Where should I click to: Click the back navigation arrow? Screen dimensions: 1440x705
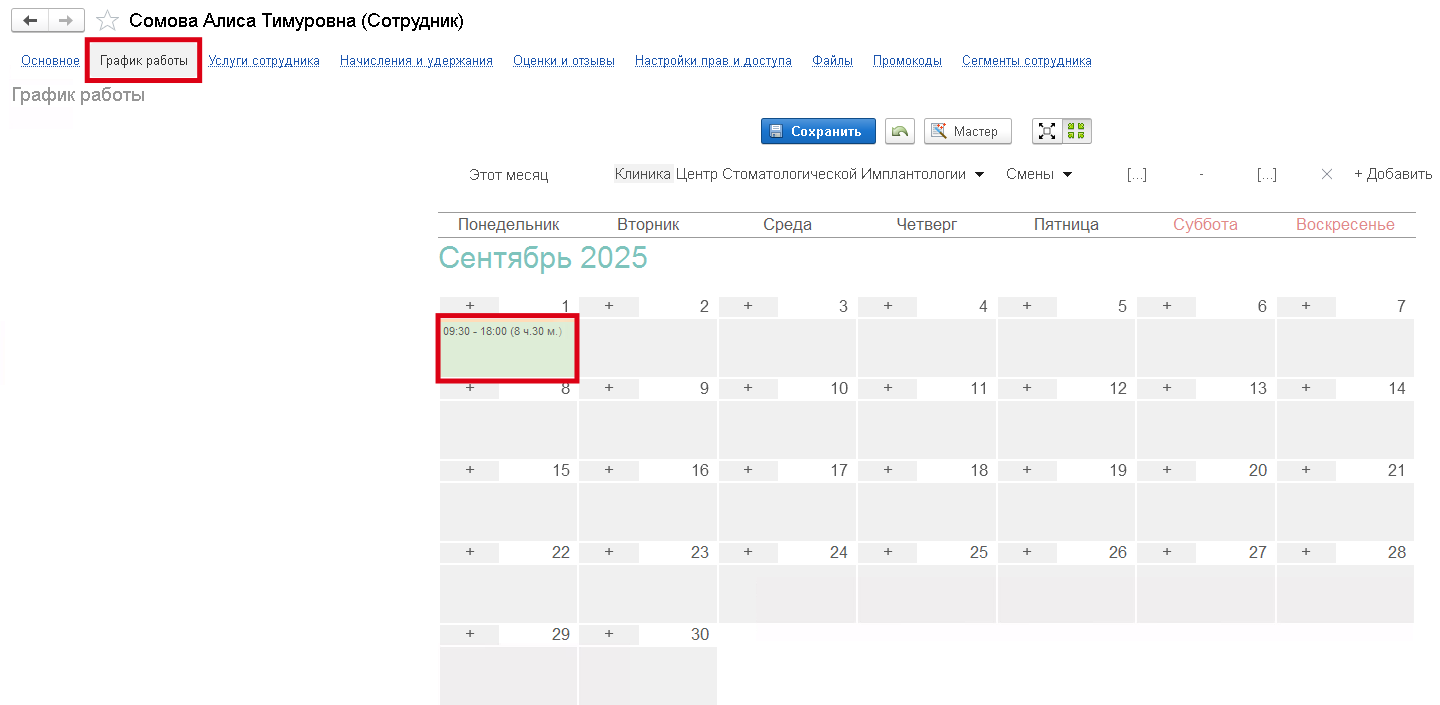point(30,21)
